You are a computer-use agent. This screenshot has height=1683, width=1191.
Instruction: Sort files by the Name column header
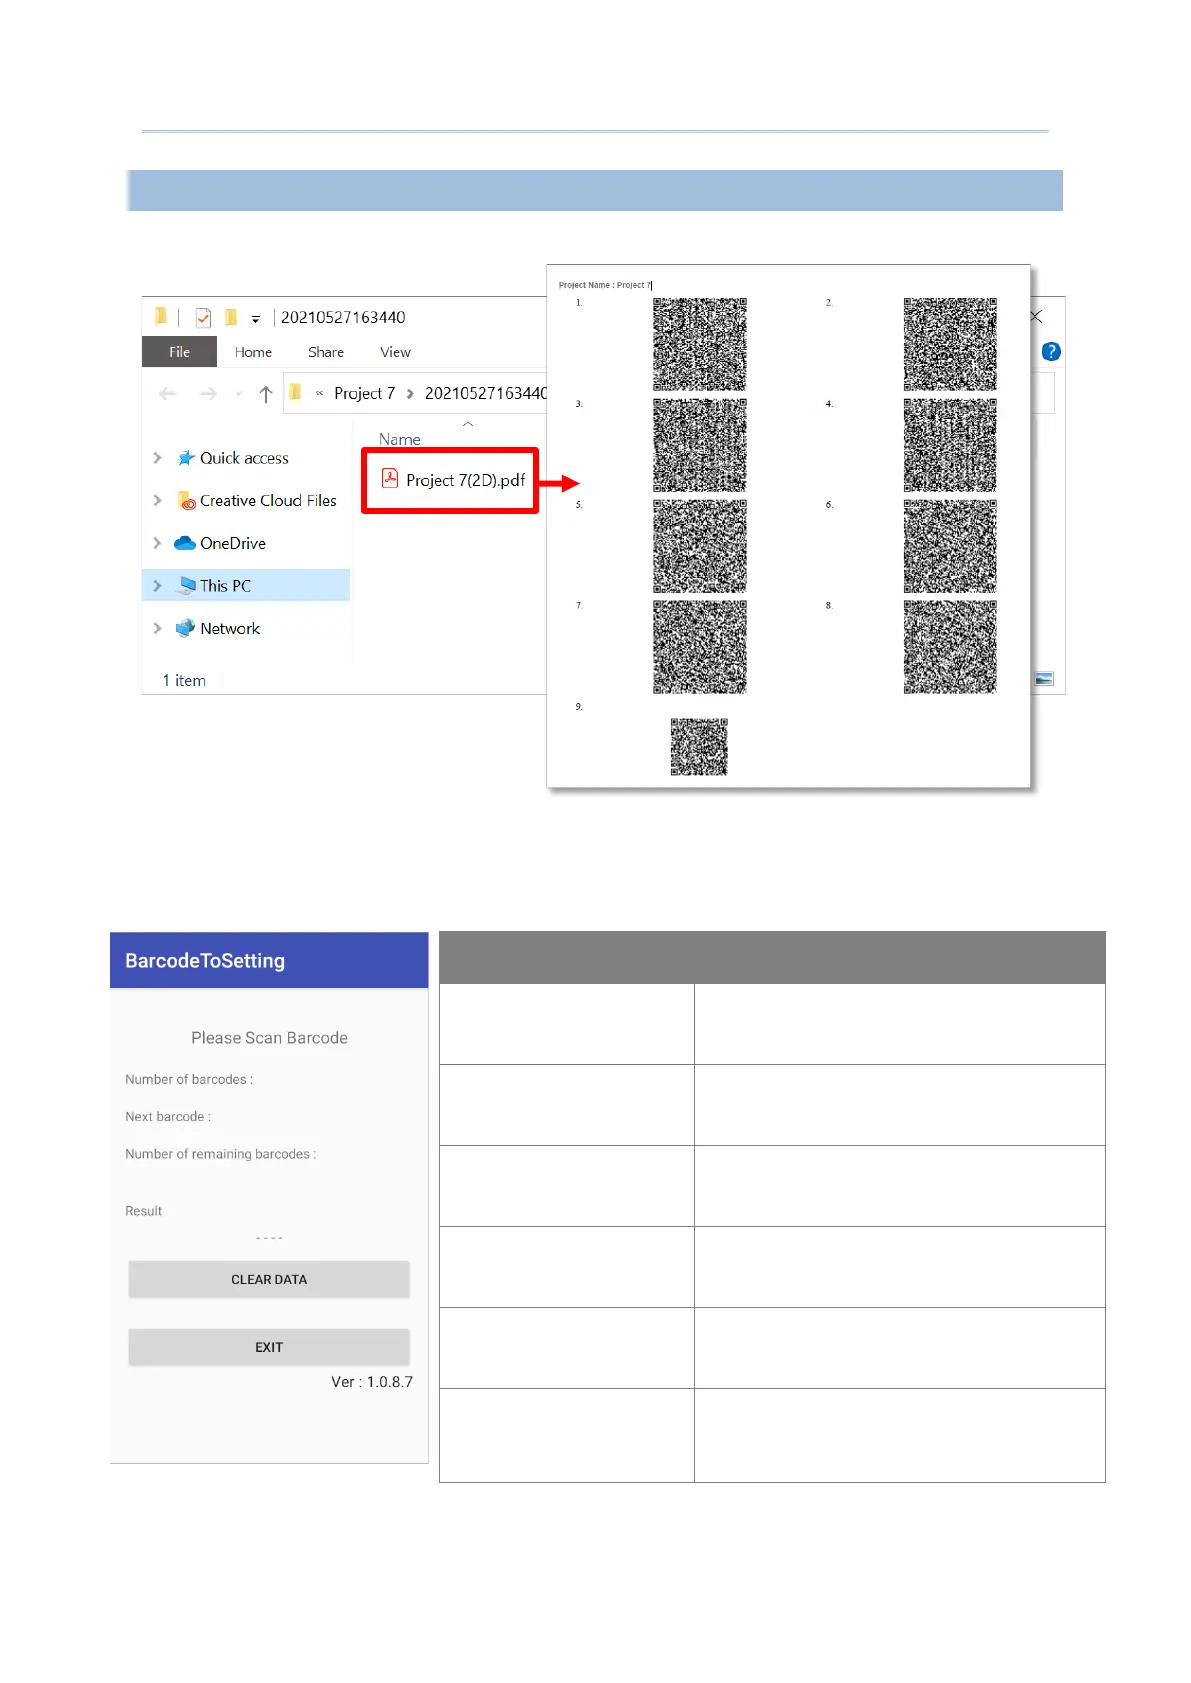point(400,439)
